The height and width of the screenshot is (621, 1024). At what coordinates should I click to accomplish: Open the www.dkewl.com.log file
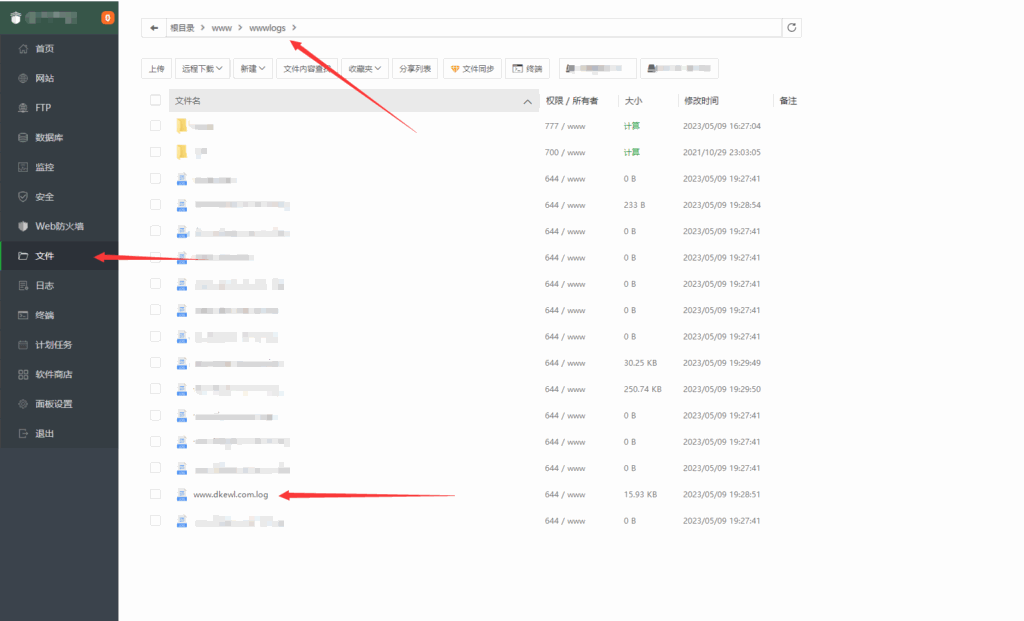click(230, 494)
